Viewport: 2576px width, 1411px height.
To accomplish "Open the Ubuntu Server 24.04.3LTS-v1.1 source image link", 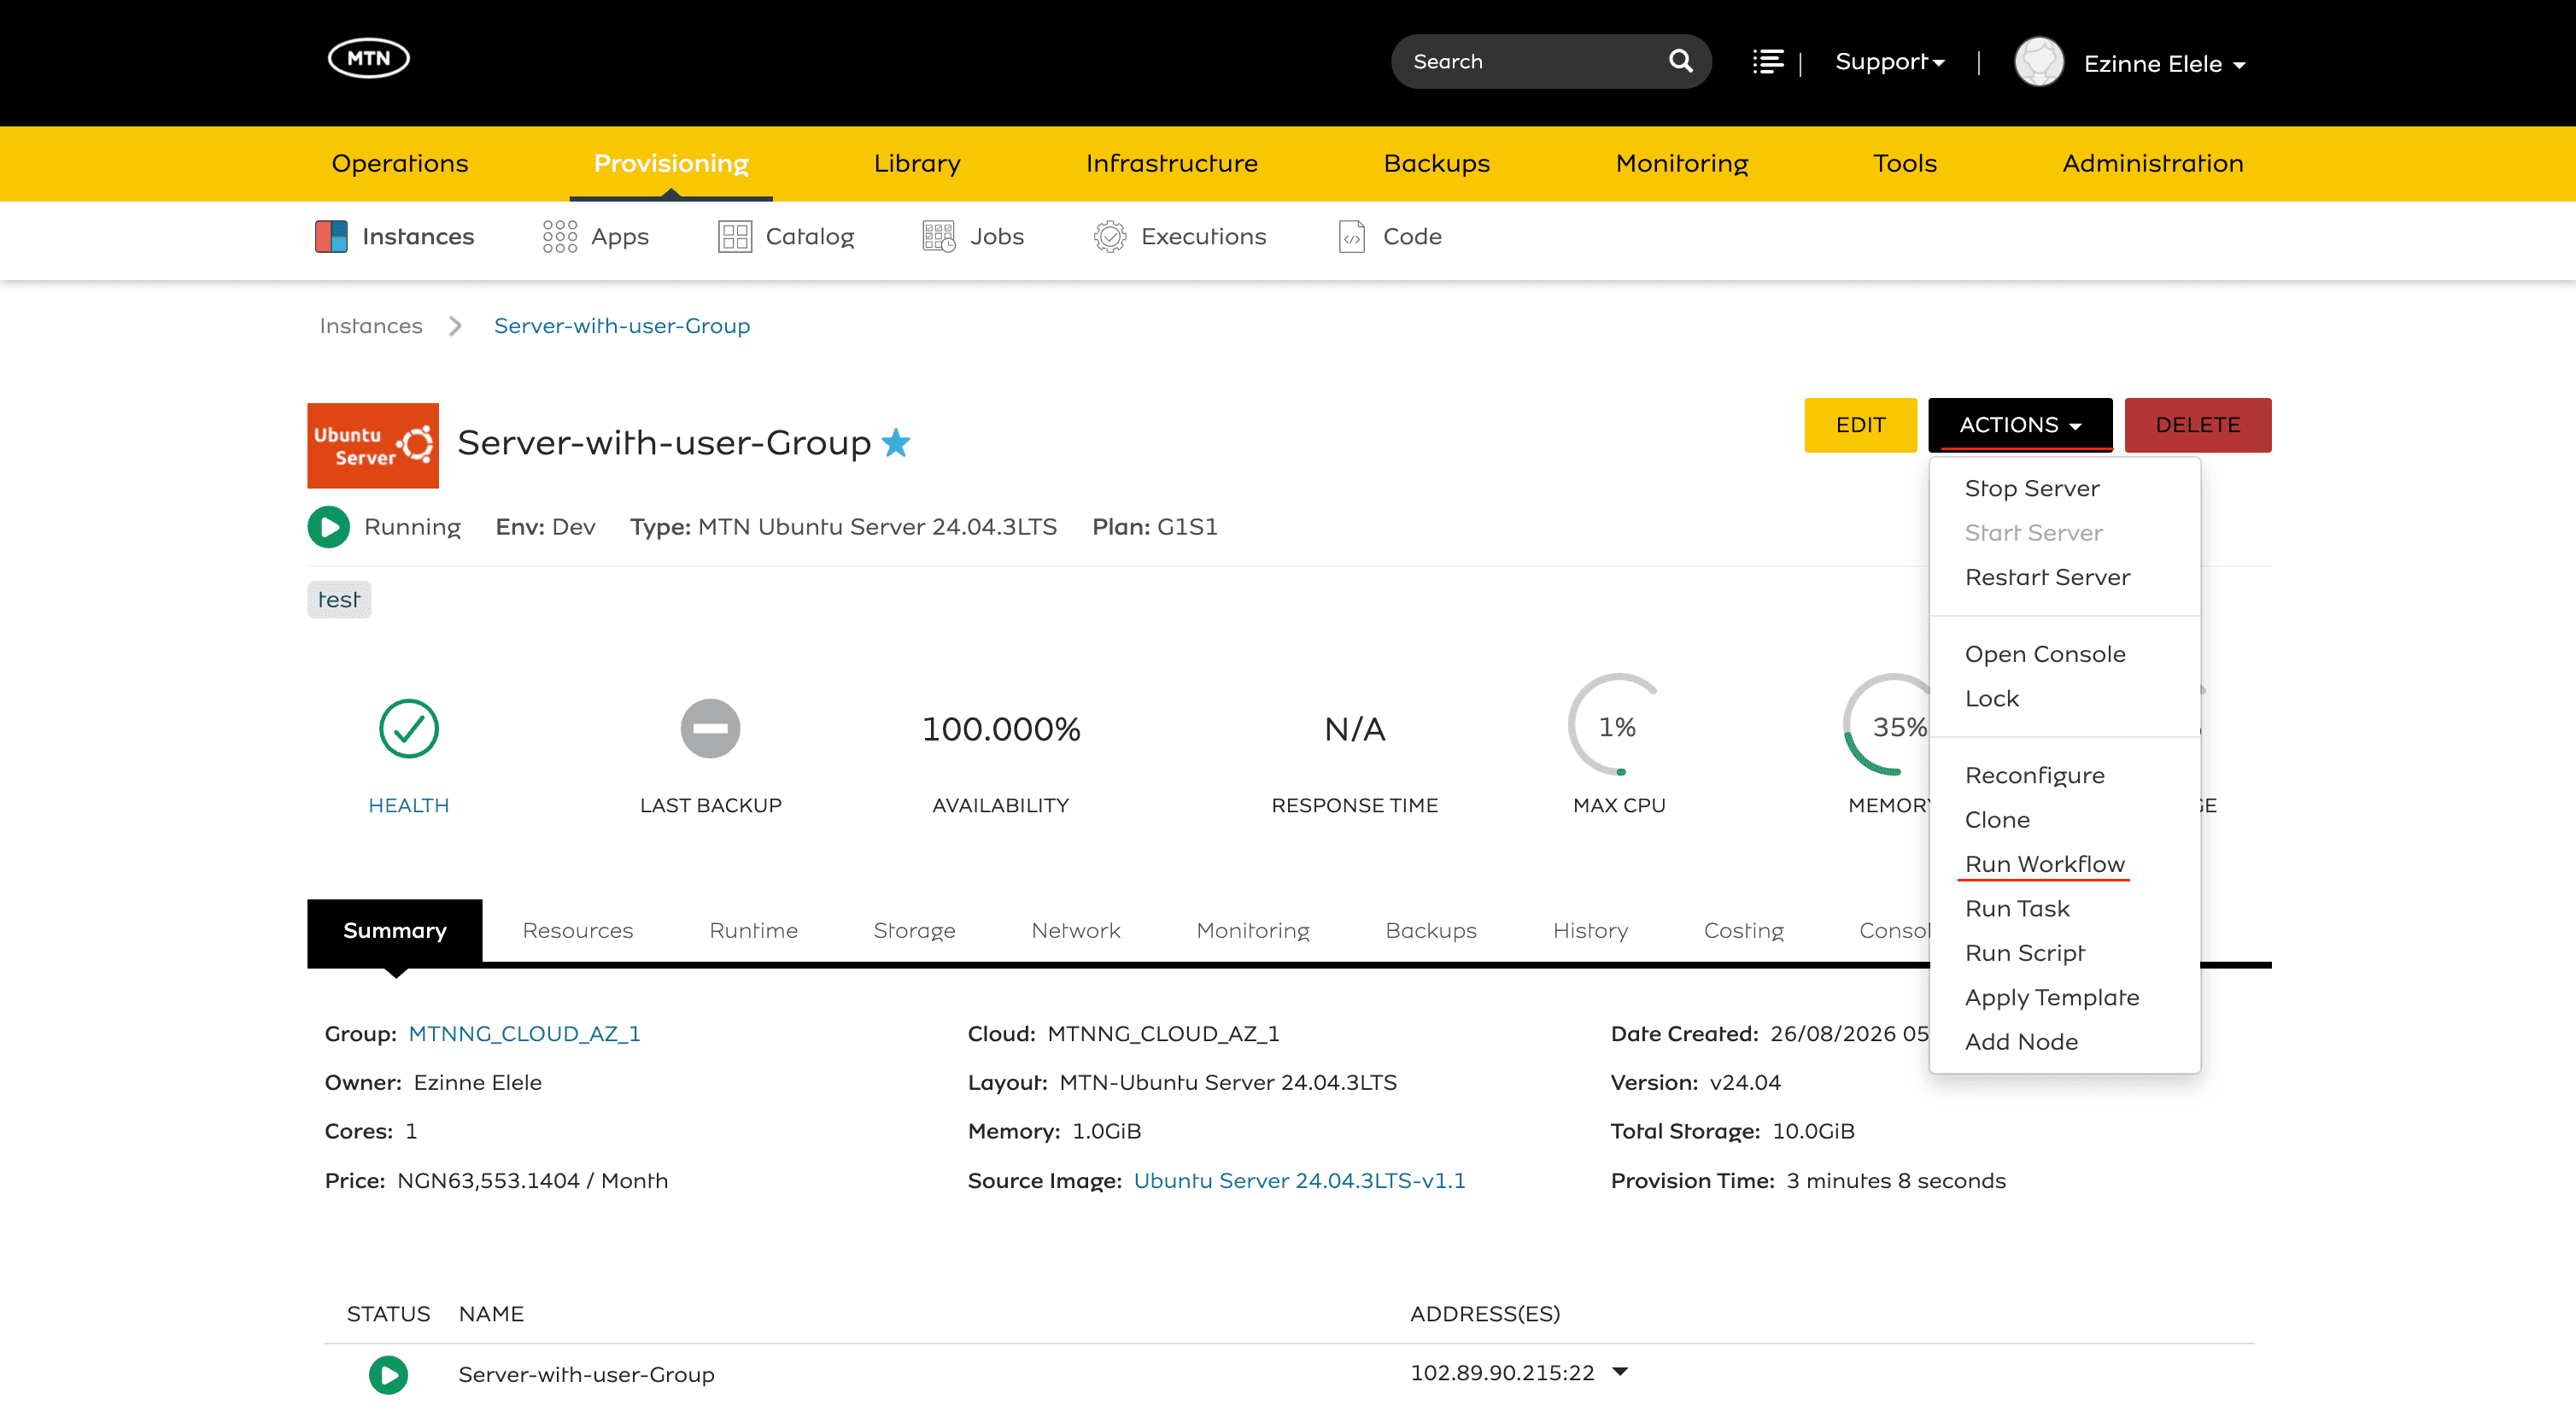I will [1299, 1181].
